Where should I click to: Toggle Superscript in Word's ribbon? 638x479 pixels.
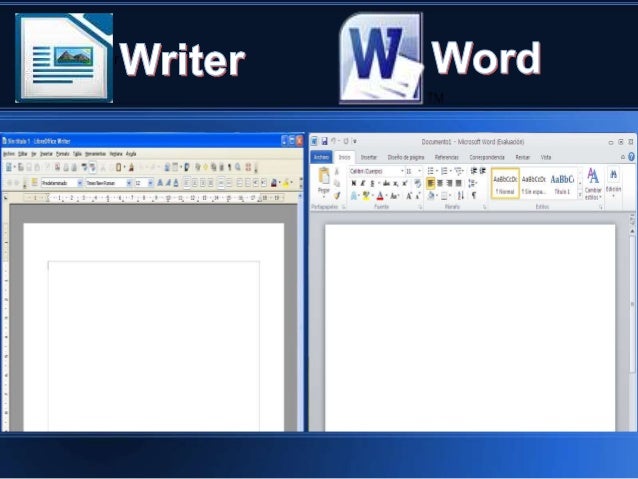click(404, 183)
